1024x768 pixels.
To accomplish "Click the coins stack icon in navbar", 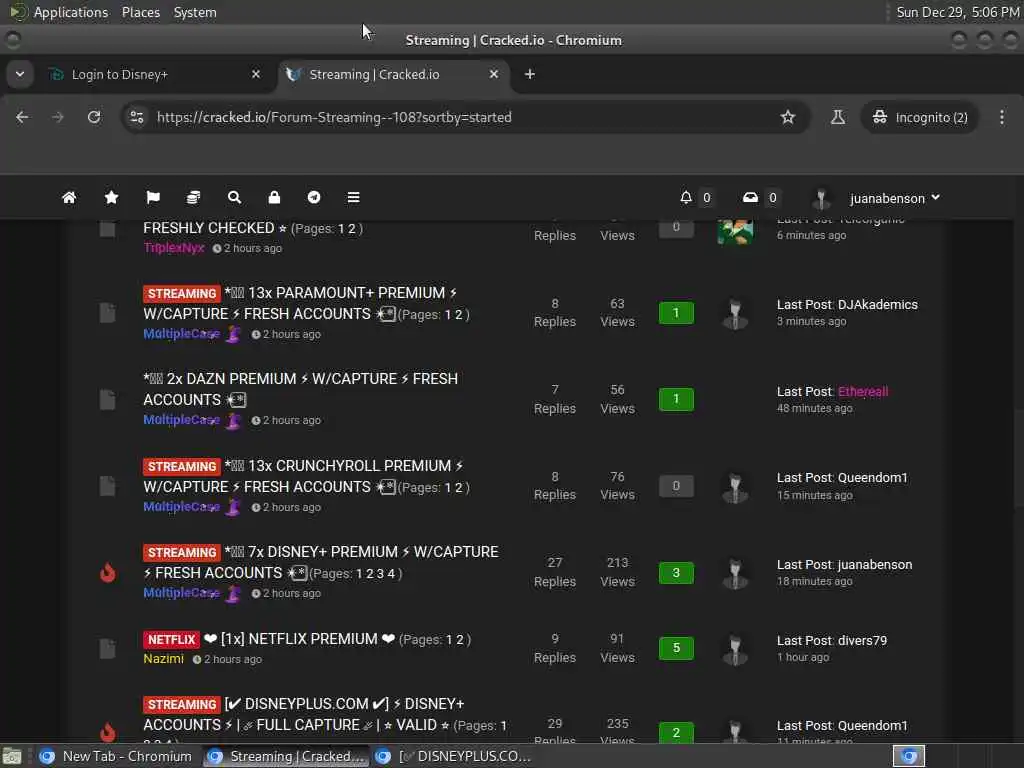I will tap(194, 197).
